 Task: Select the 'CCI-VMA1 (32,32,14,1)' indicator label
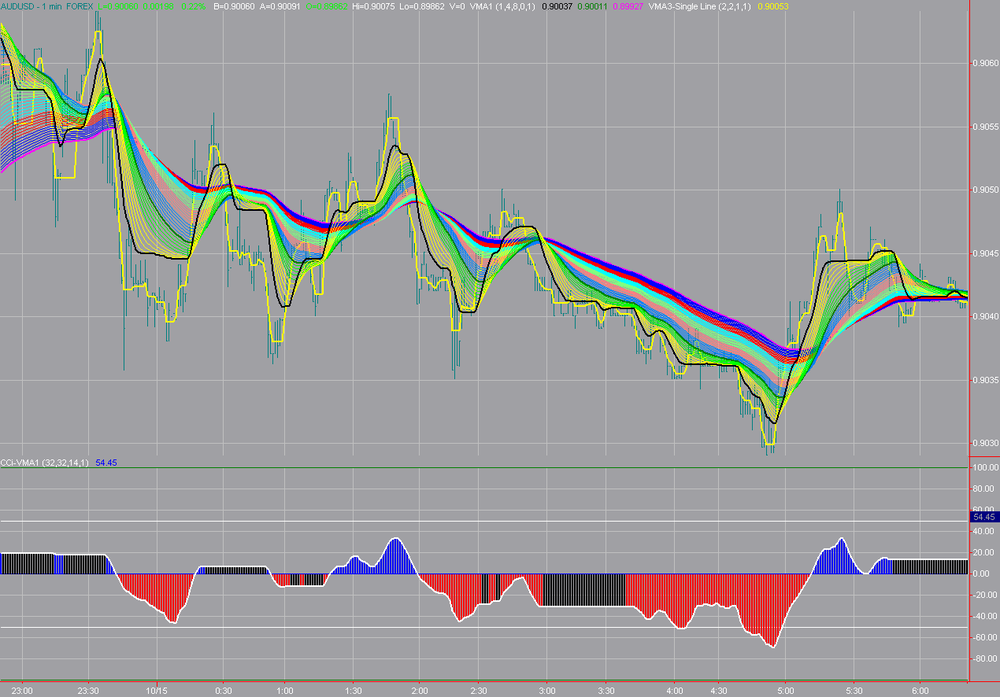[45, 463]
